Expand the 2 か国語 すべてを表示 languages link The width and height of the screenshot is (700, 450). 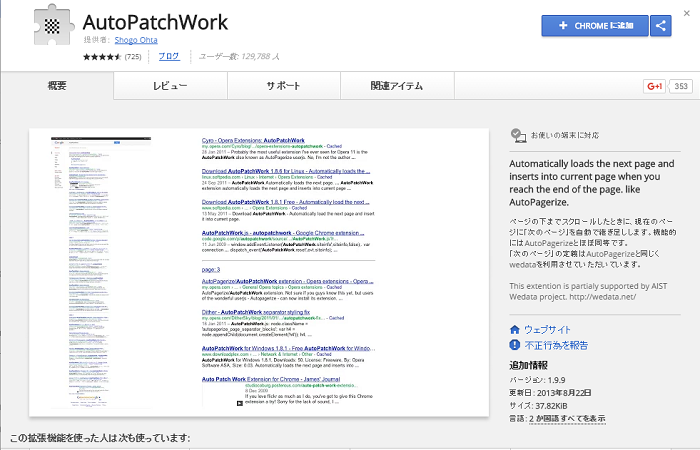click(567, 419)
